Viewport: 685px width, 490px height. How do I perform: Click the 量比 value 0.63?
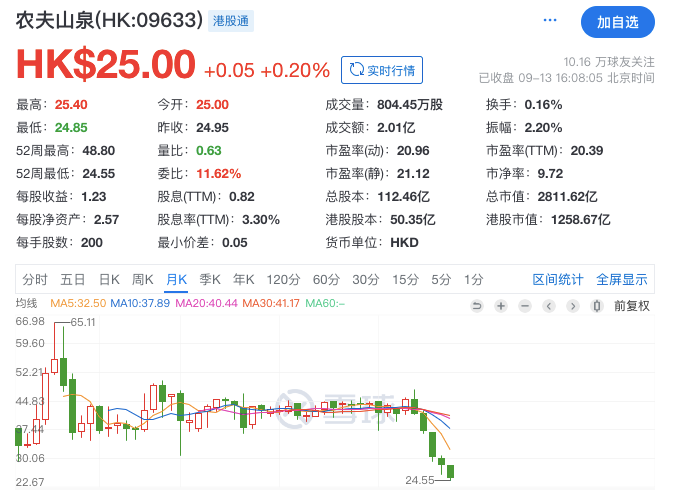point(209,151)
